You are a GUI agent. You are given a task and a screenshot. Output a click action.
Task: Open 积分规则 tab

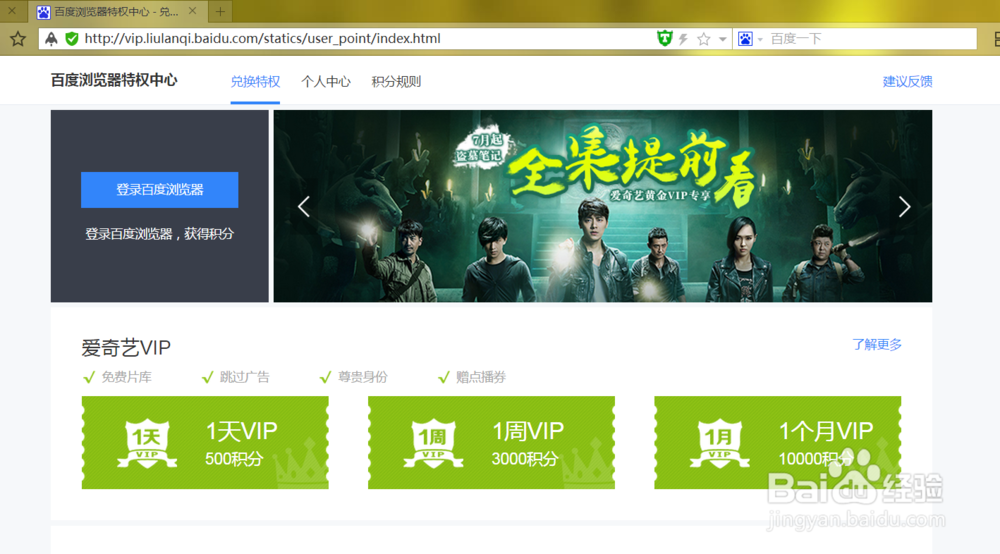tap(396, 82)
